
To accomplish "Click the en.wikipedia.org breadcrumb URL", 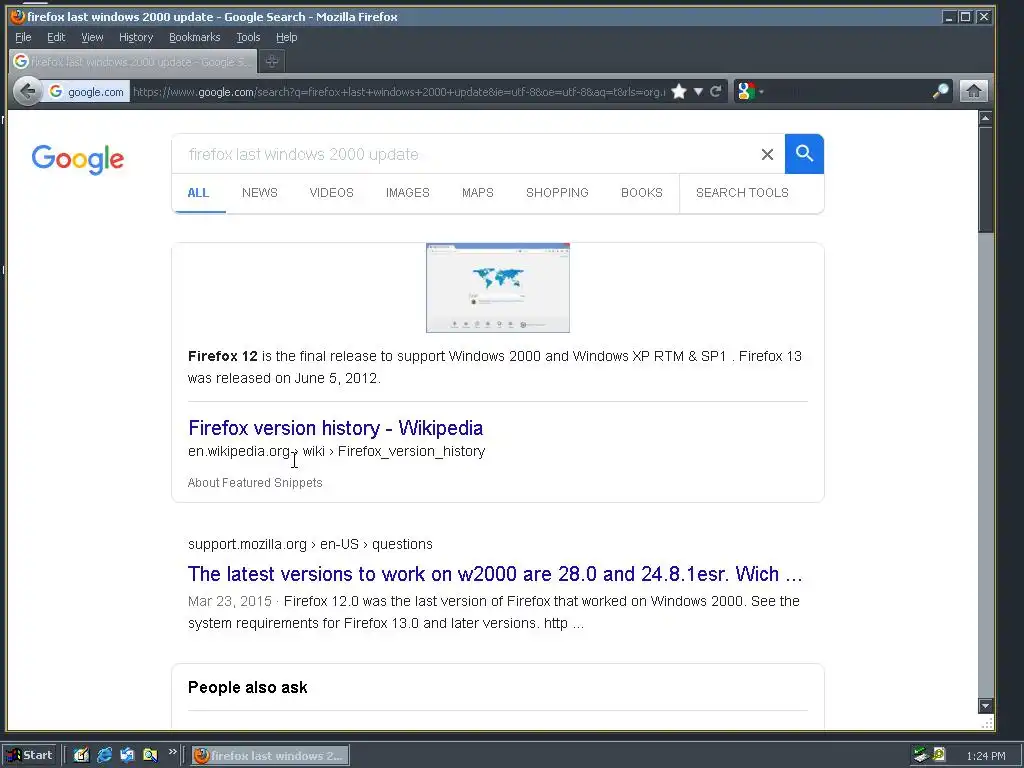I will (336, 451).
